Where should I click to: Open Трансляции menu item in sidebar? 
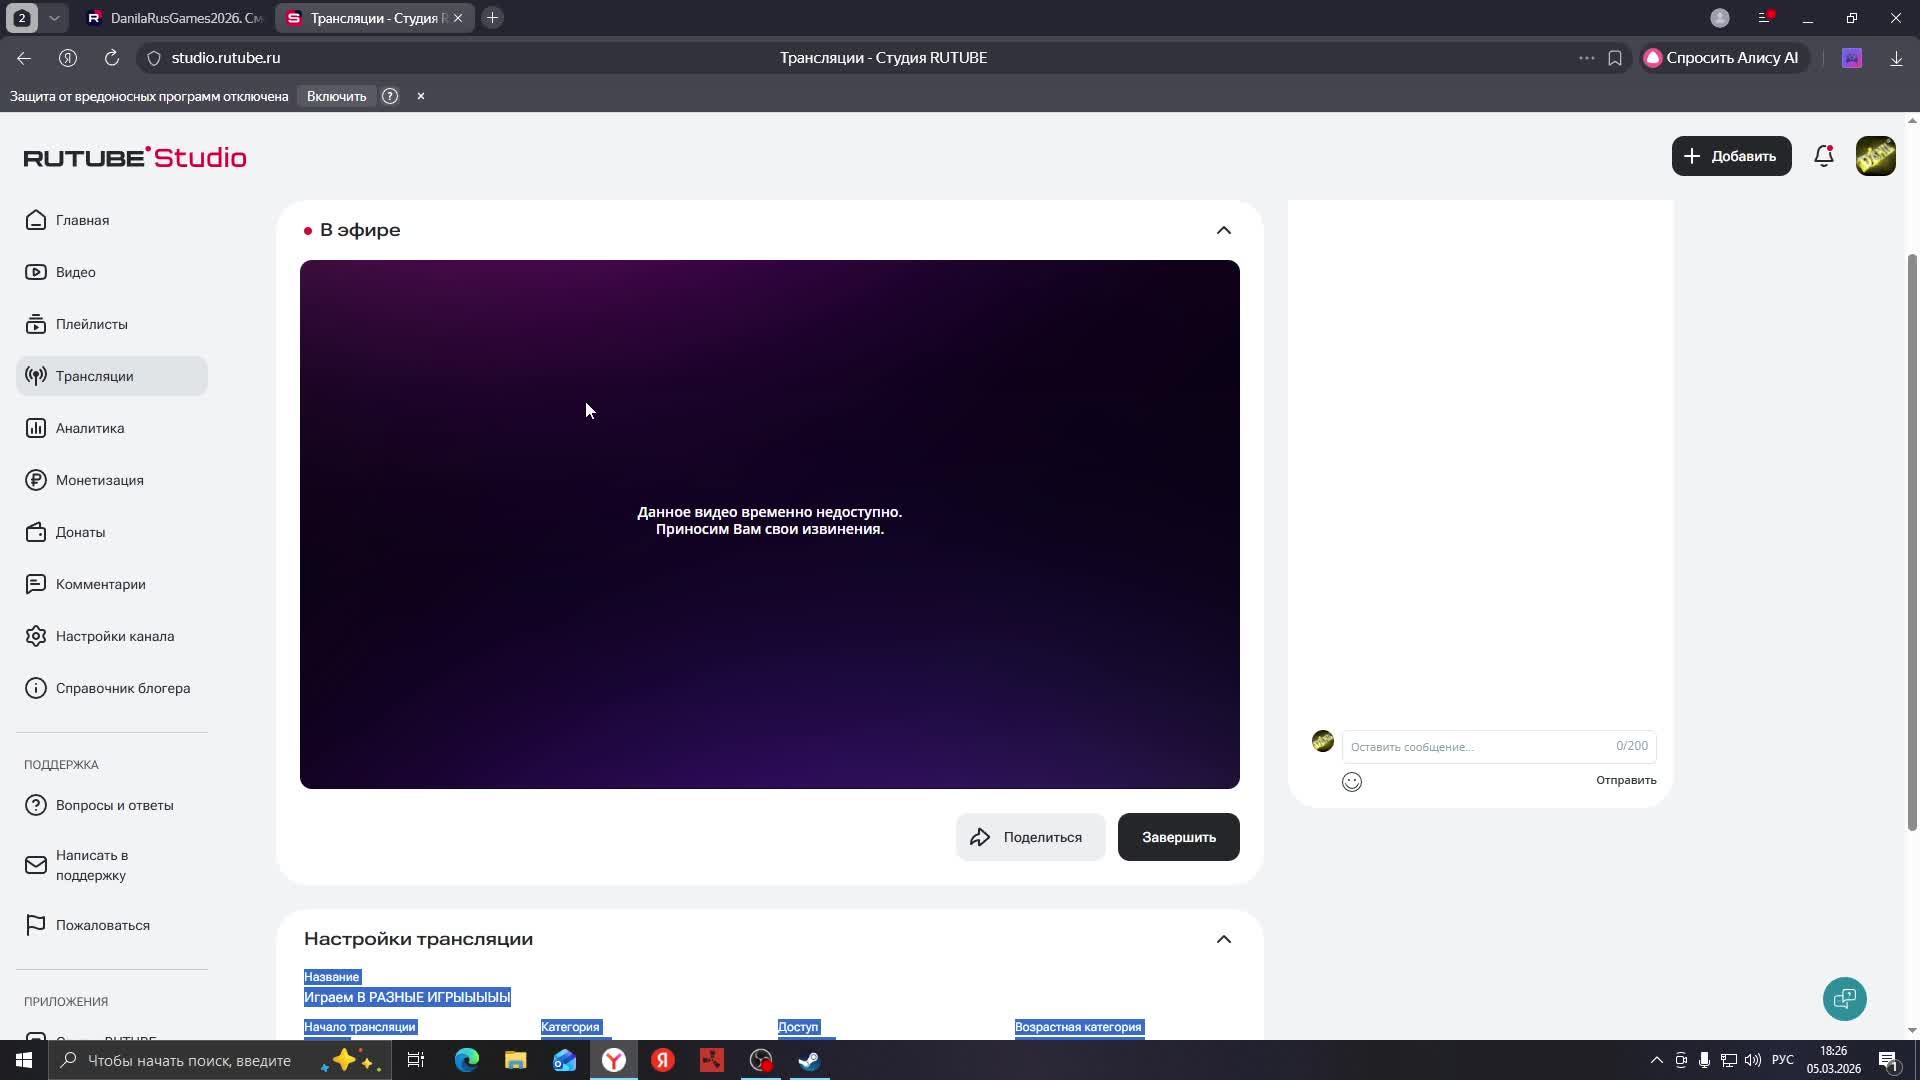(94, 376)
